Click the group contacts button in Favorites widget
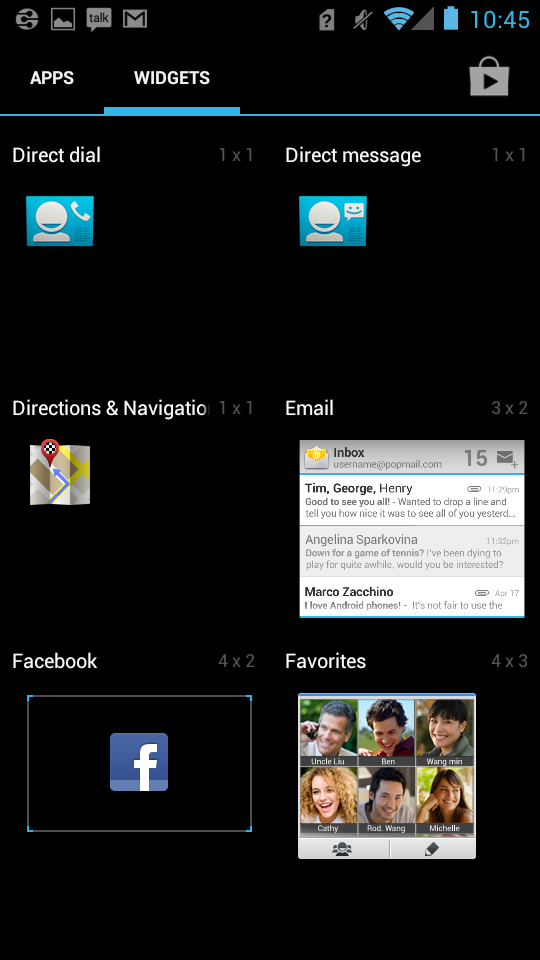Viewport: 540px width, 960px height. [342, 849]
